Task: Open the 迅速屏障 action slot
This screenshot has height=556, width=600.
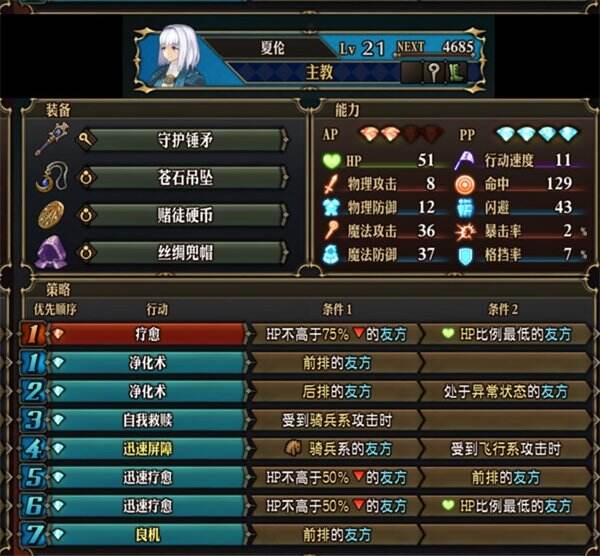Action: (x=147, y=448)
